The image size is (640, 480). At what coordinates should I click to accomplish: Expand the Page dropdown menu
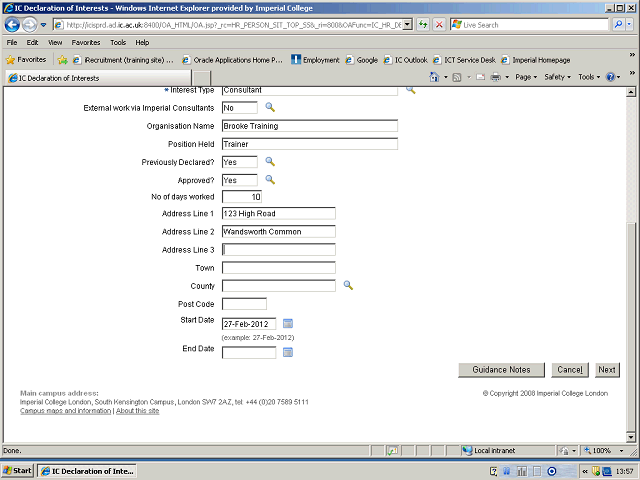tap(527, 77)
